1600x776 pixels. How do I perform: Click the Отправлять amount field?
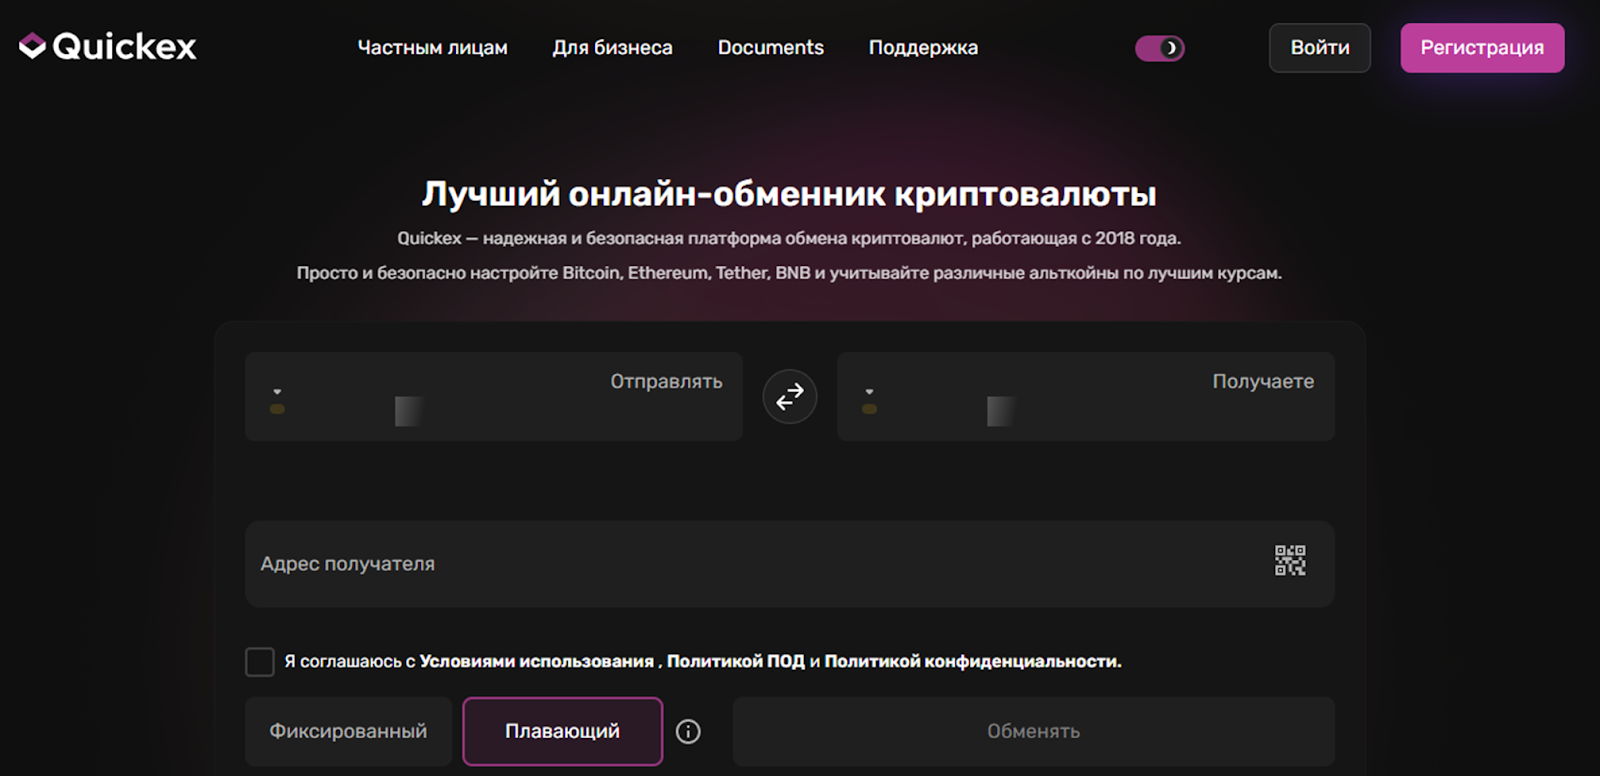(494, 397)
